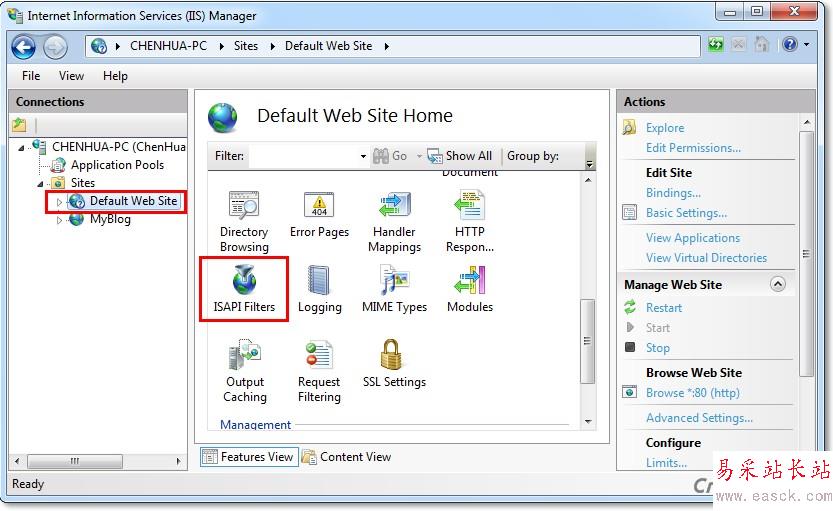This screenshot has width=833, height=511.
Task: Click feature list scroll down arrow
Action: (x=588, y=422)
